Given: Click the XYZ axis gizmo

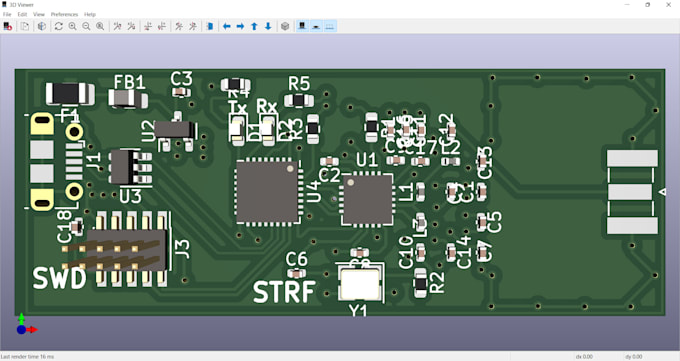Looking at the screenshot, I should 26,325.
